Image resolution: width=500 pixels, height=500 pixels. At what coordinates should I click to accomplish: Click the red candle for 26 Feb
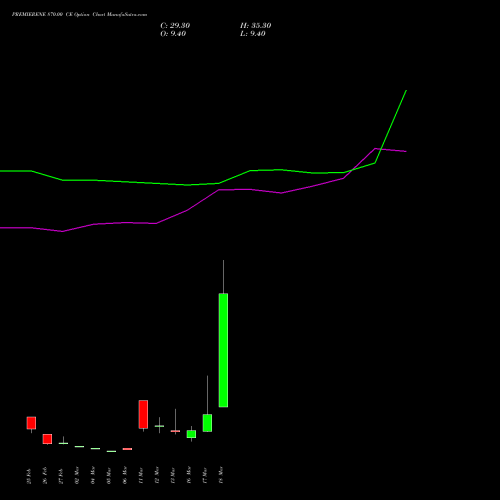point(47,439)
